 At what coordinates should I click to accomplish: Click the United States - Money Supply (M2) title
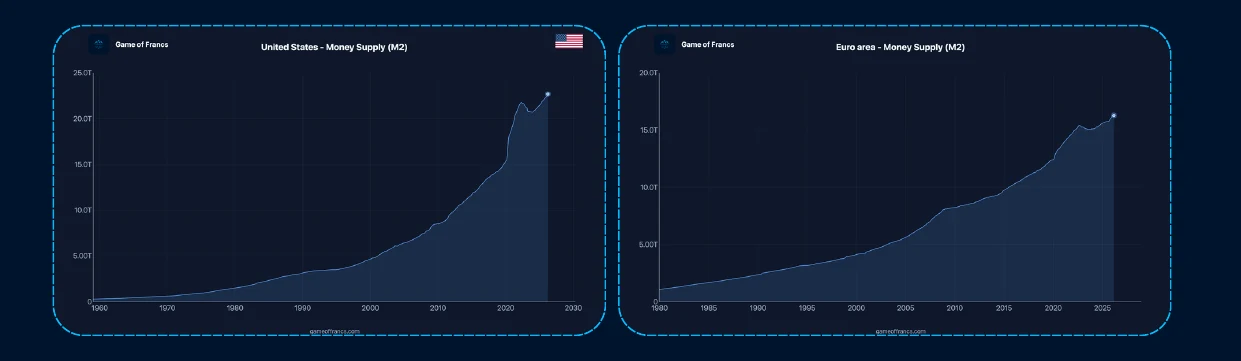pyautogui.click(x=334, y=47)
